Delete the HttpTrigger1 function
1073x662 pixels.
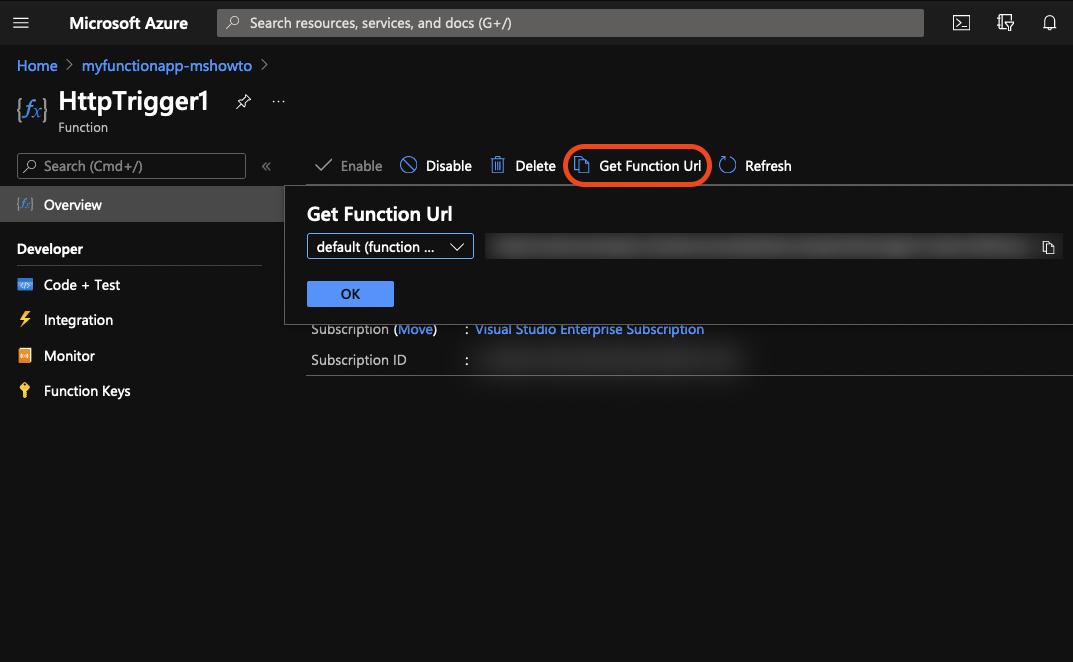(x=523, y=166)
